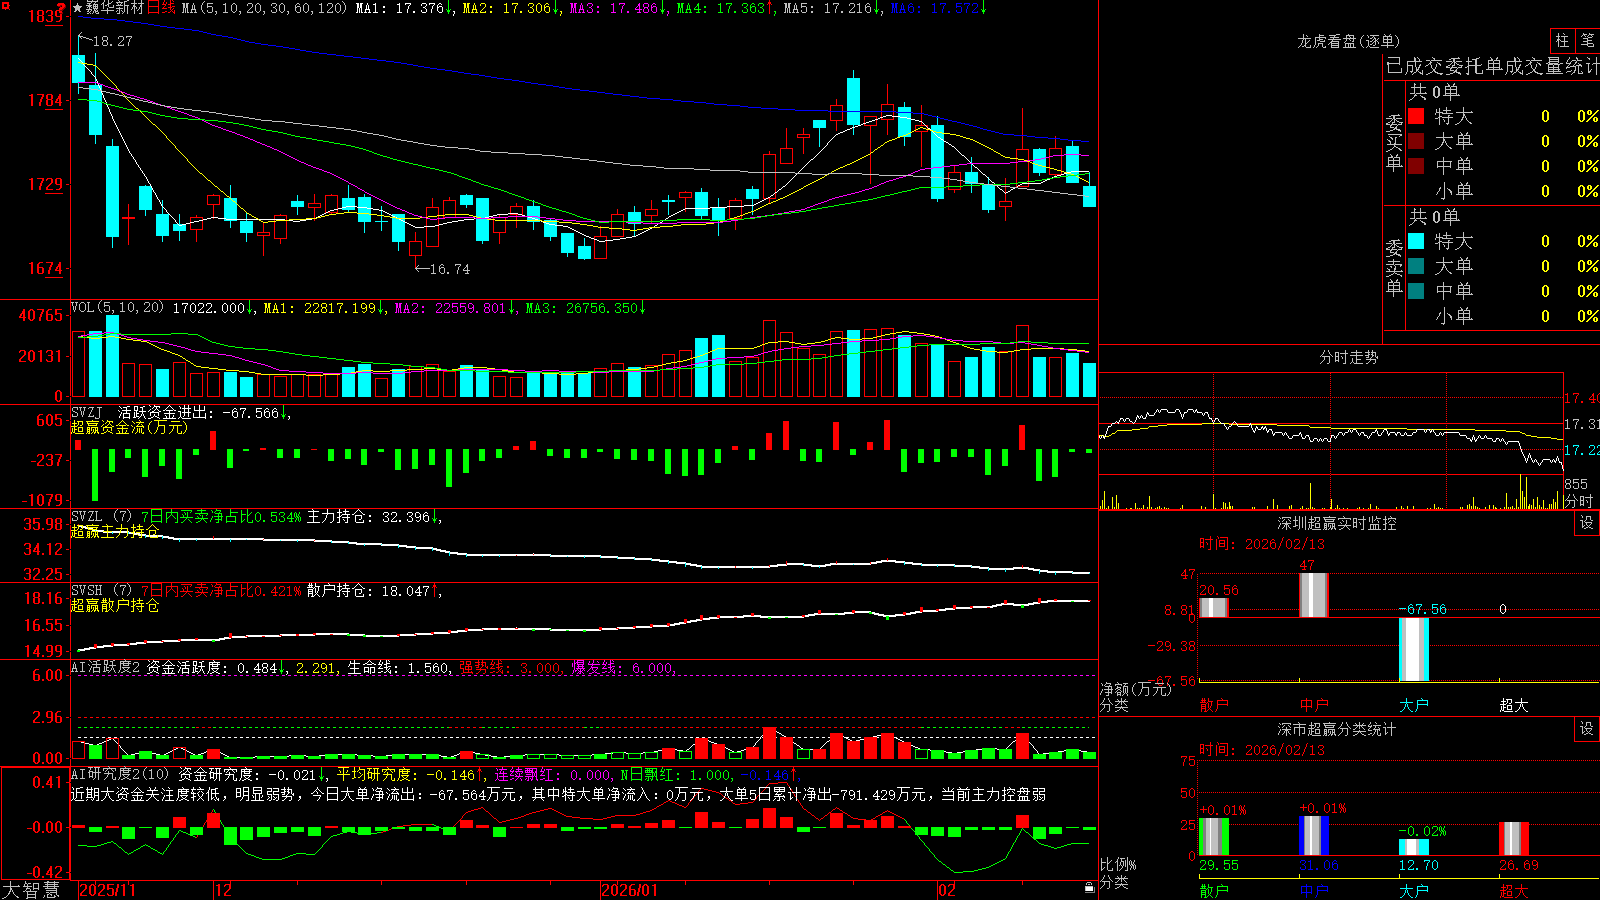This screenshot has height=900, width=1600.
Task: Click the 巍华新材 stock name
Action: (115, 8)
